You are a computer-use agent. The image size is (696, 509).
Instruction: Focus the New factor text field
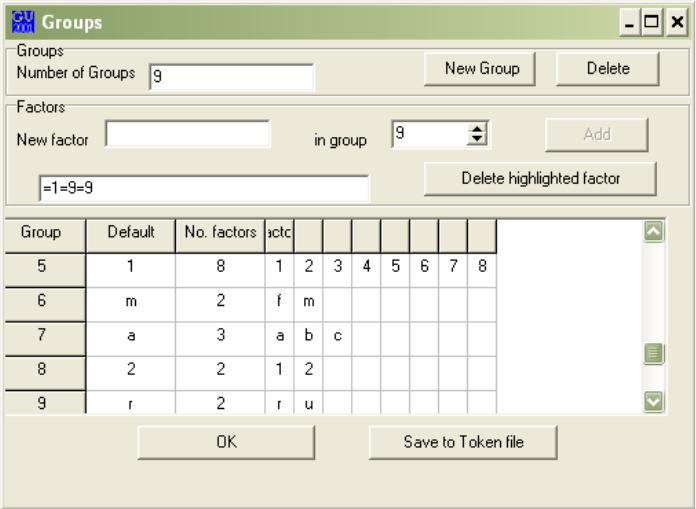coord(188,135)
